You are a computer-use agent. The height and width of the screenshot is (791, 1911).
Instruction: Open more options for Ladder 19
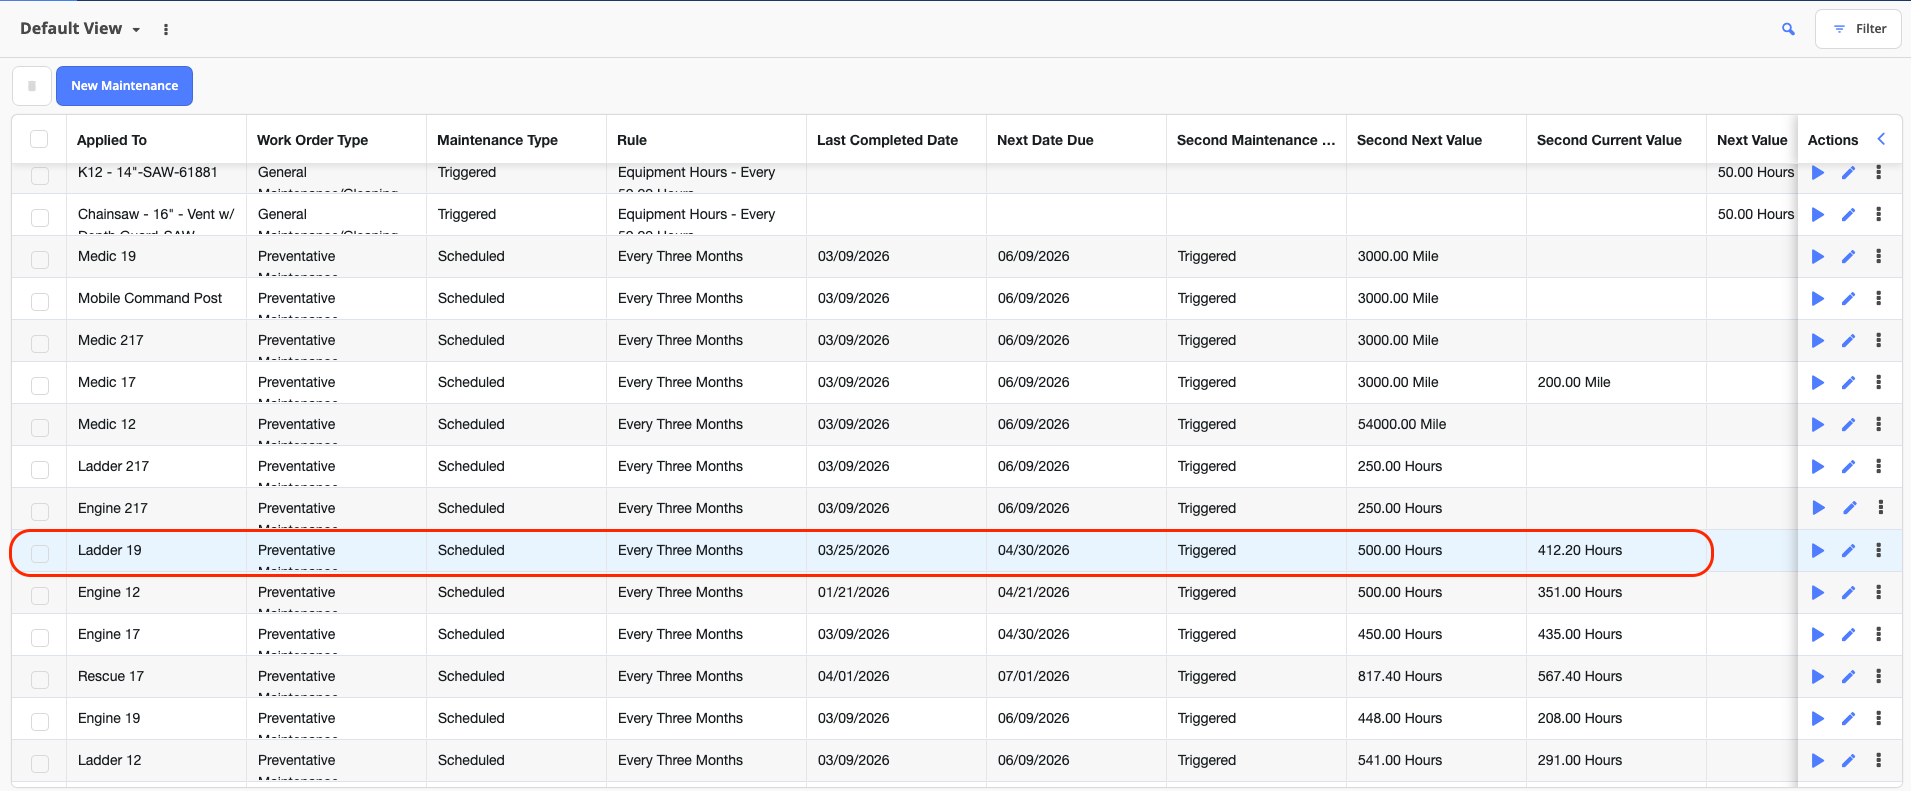(1879, 551)
